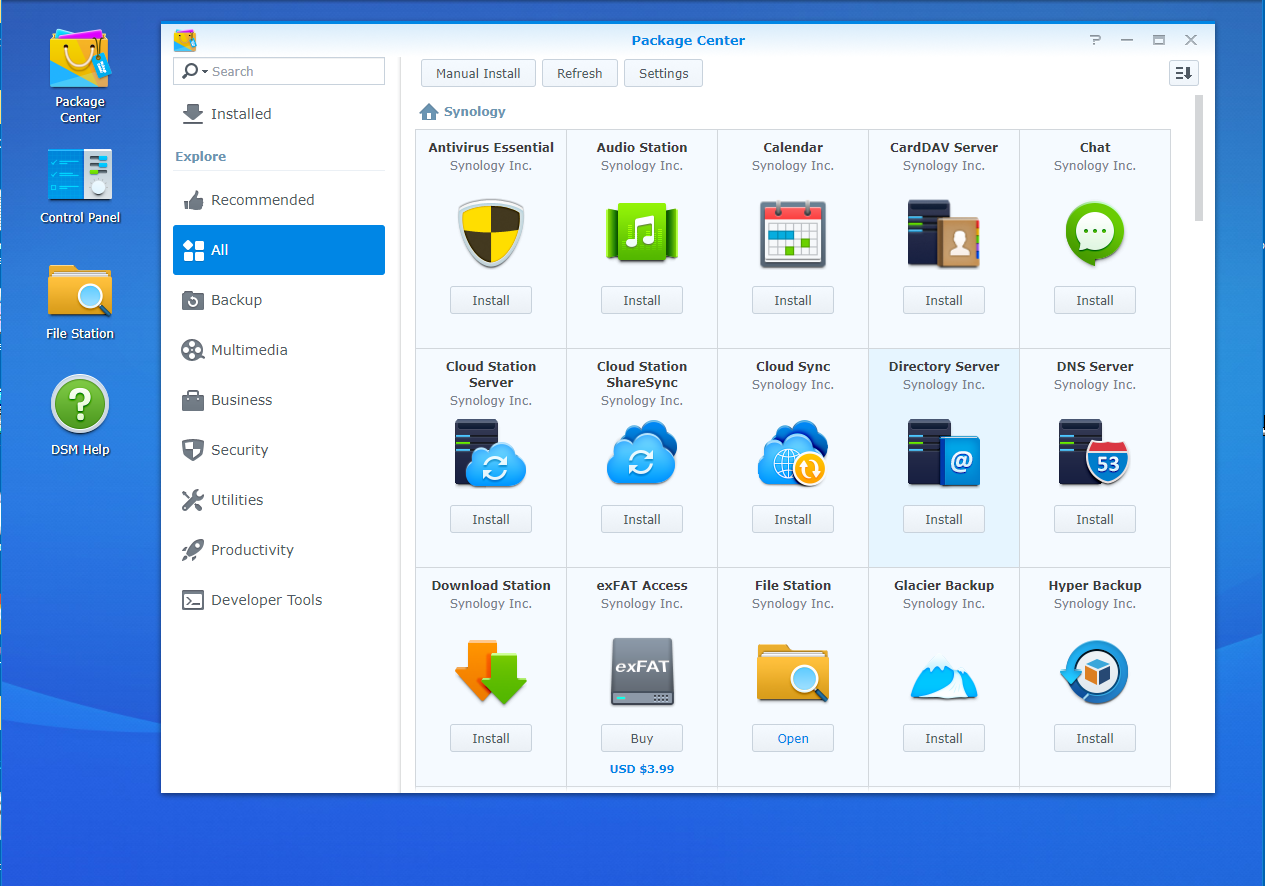Click the Audio Station music icon

point(642,233)
